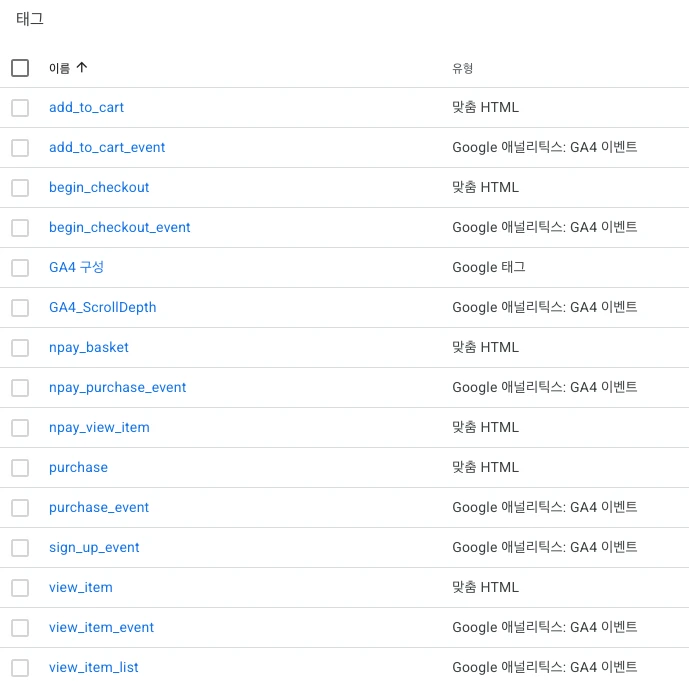Select checkbox next to GA4 구성
This screenshot has height=685, width=689.
coord(20,268)
